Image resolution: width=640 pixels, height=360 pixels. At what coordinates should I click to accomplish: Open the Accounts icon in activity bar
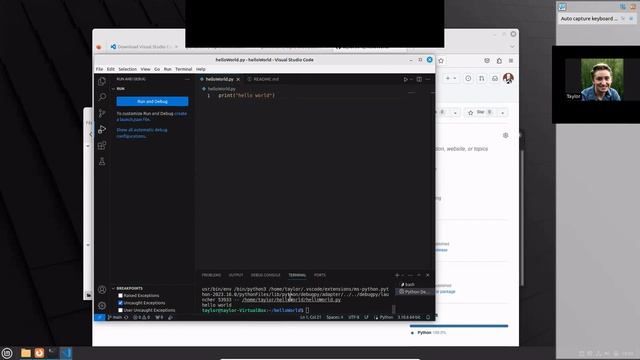pos(102,290)
